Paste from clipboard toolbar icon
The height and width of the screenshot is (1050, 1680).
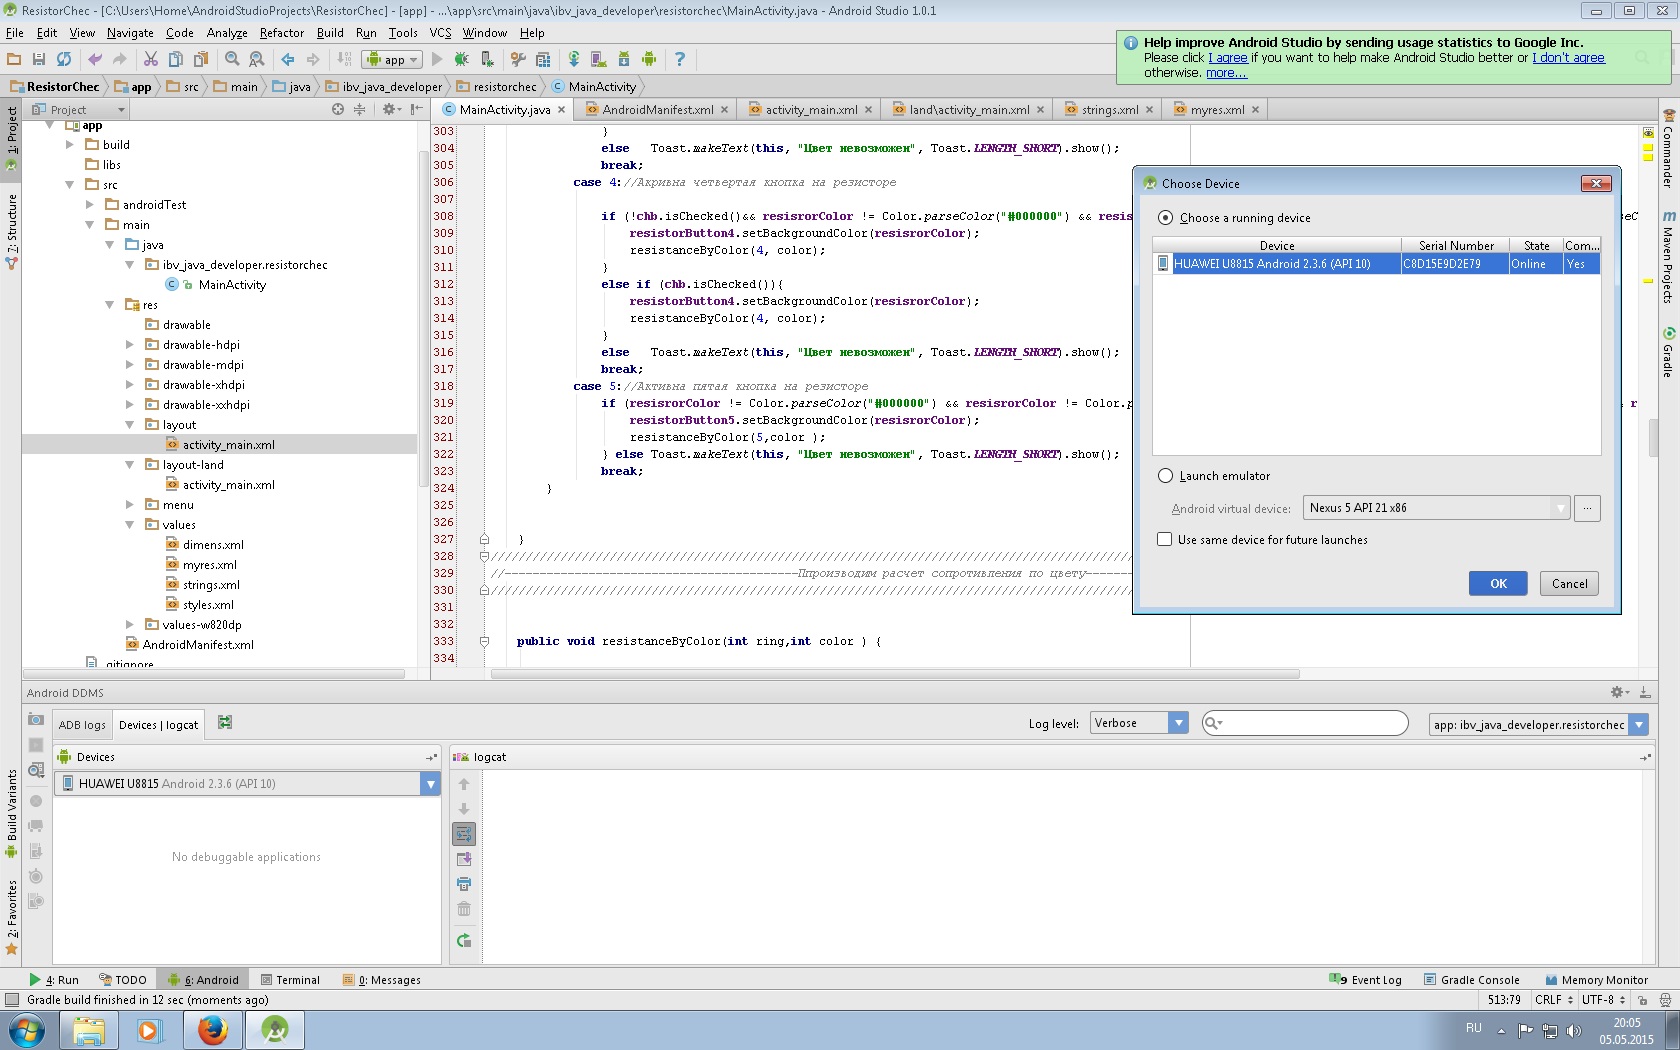coord(201,59)
